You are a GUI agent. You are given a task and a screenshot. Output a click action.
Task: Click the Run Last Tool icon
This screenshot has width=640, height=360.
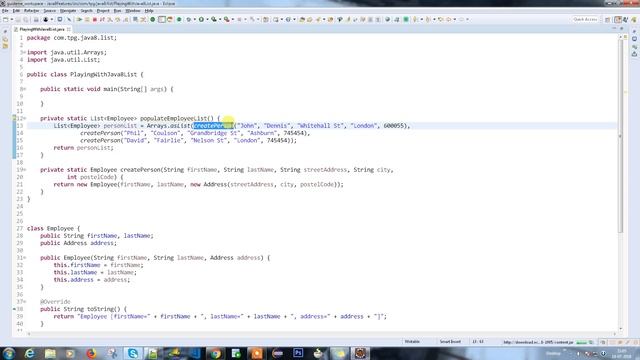(x=227, y=20)
